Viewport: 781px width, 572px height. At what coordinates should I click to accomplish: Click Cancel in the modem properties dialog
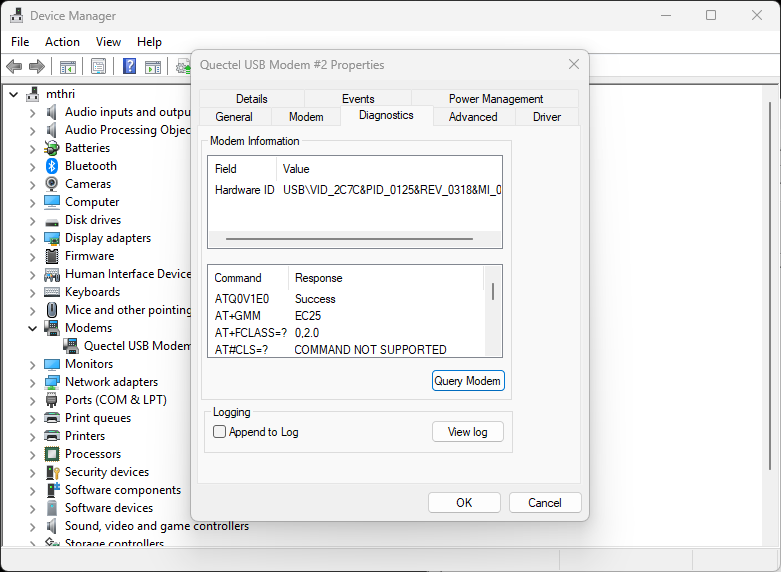tap(545, 502)
